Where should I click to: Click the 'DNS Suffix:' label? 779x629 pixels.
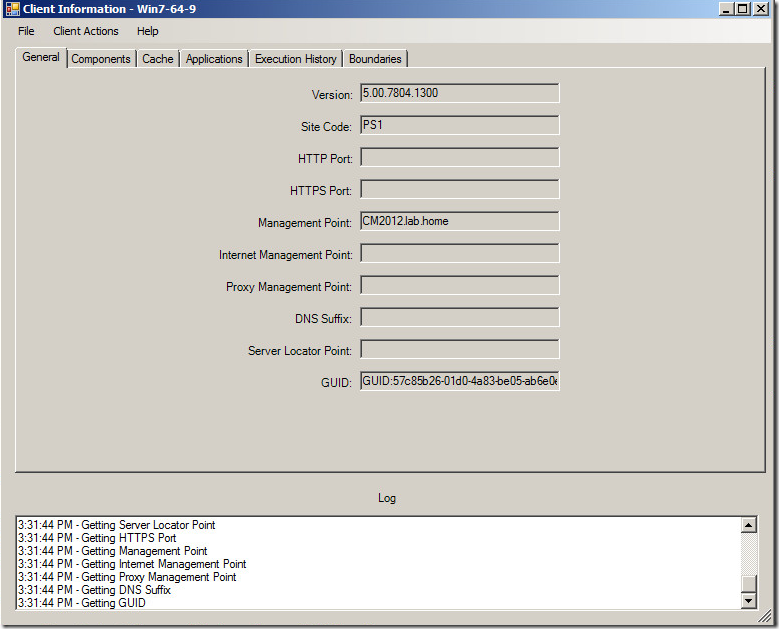pos(323,318)
